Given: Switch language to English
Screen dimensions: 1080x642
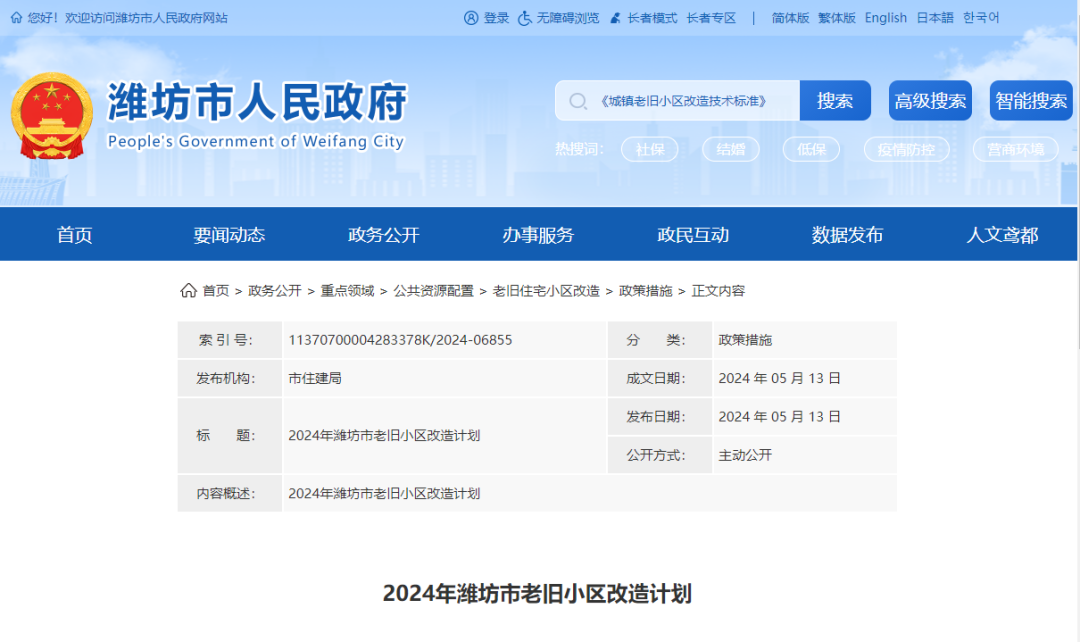Looking at the screenshot, I should pos(886,18).
